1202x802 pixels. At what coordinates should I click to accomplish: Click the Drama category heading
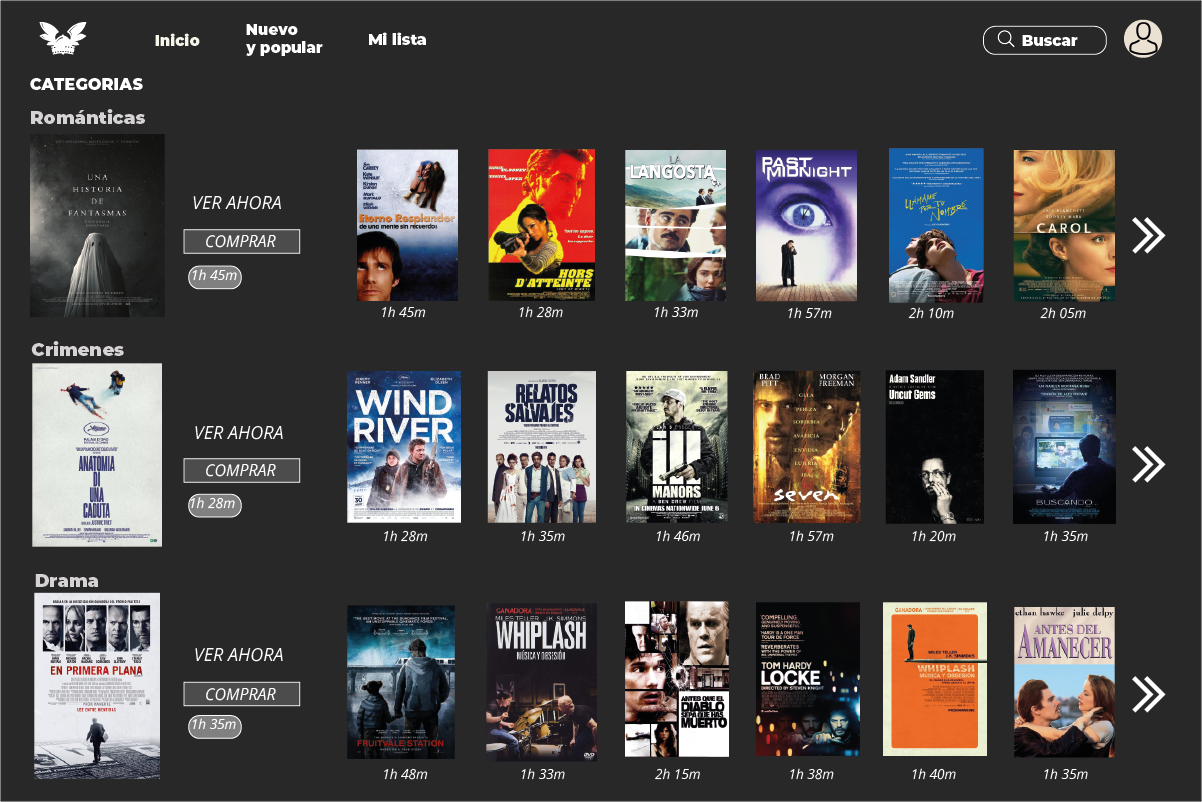click(67, 580)
